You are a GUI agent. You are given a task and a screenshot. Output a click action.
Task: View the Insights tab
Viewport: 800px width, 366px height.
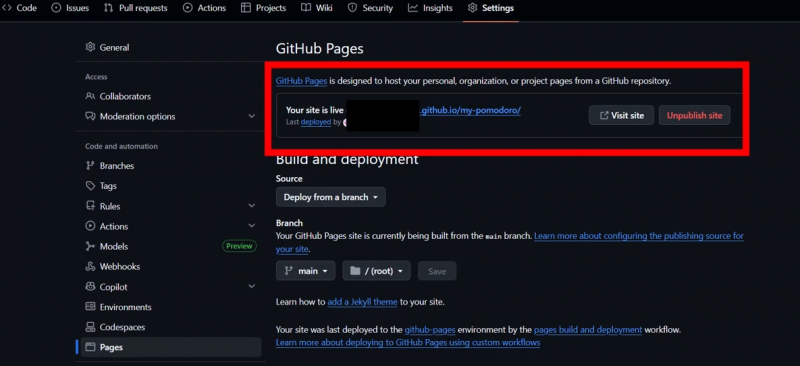point(431,8)
